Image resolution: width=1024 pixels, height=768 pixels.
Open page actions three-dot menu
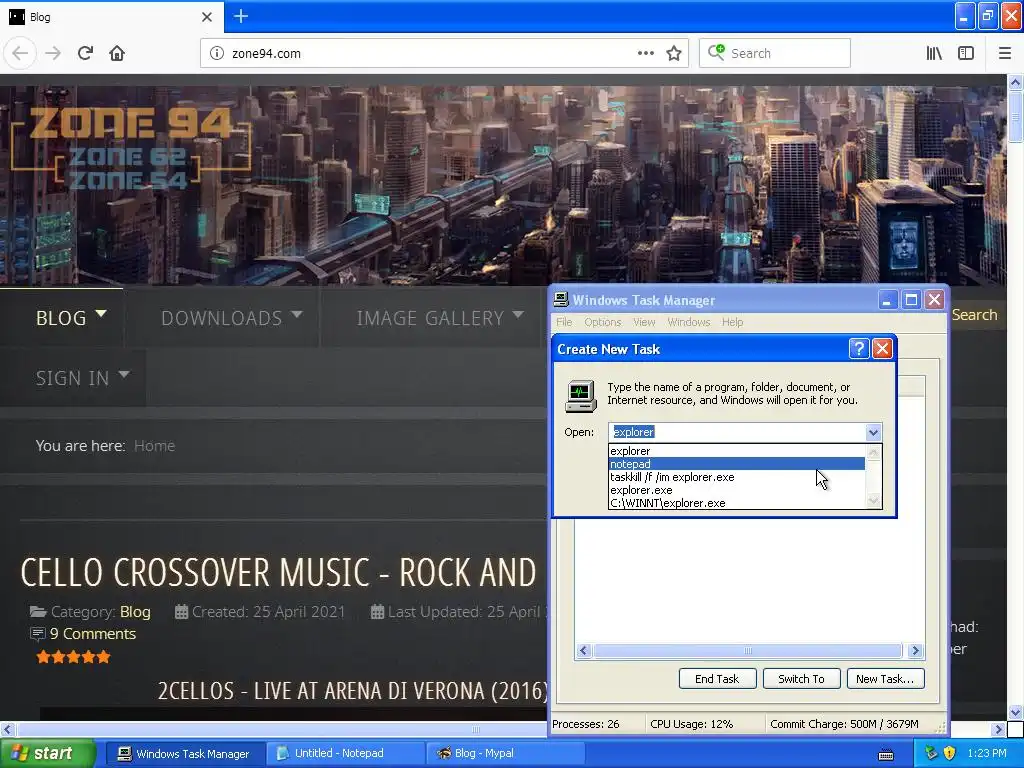coord(645,54)
